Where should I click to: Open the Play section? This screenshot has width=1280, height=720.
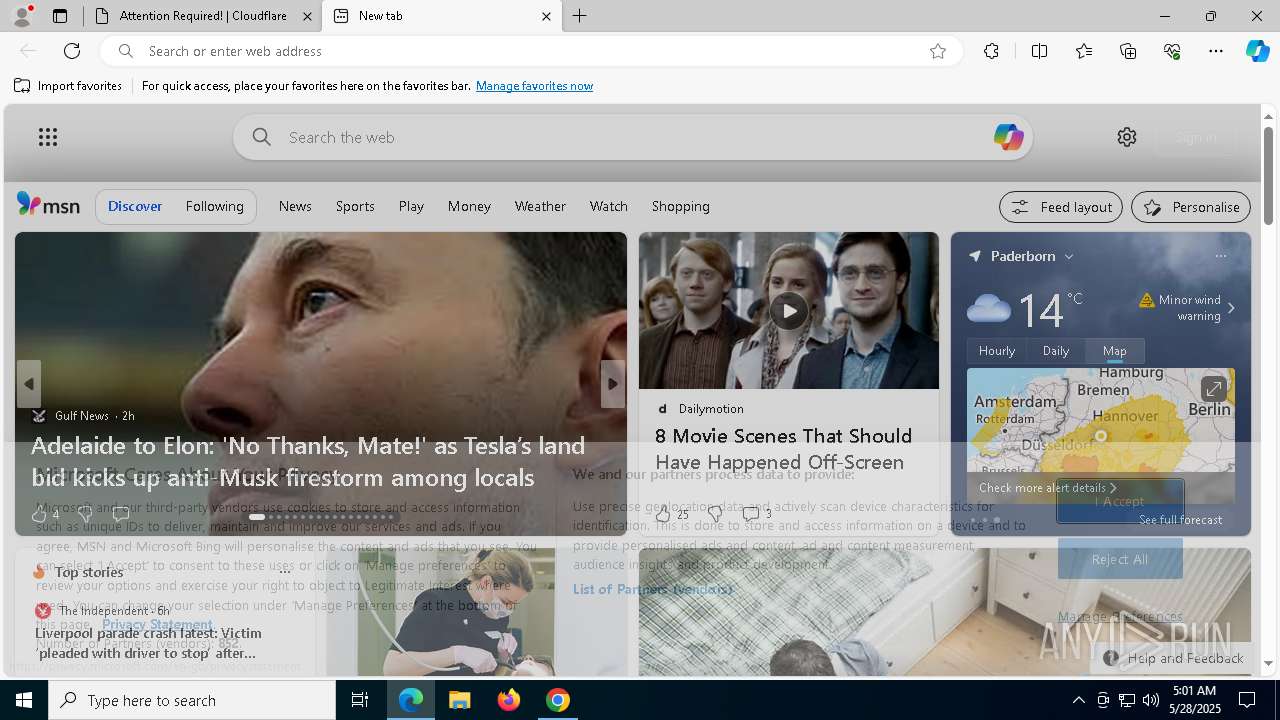click(x=411, y=206)
